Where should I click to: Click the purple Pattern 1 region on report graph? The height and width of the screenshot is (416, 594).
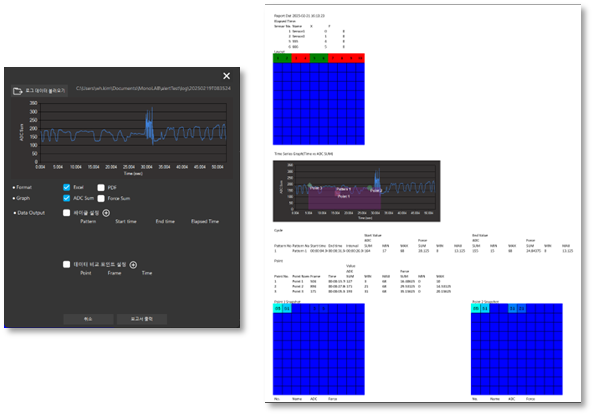coord(344,198)
